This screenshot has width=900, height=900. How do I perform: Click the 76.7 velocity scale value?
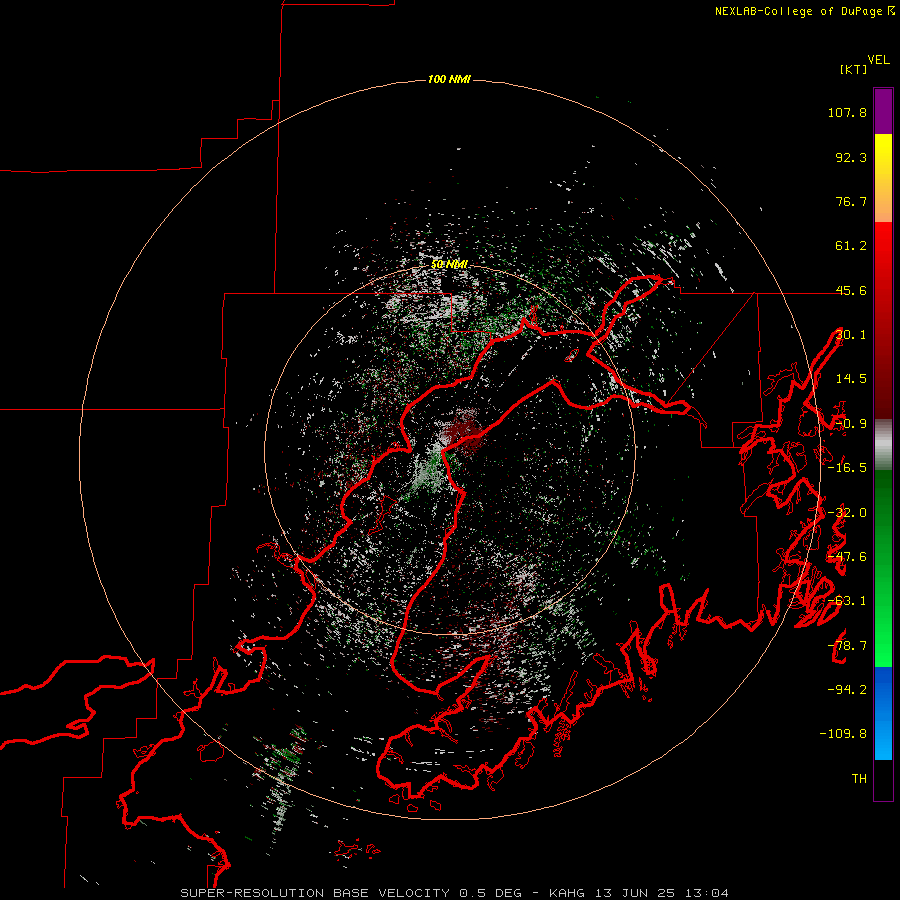click(851, 201)
